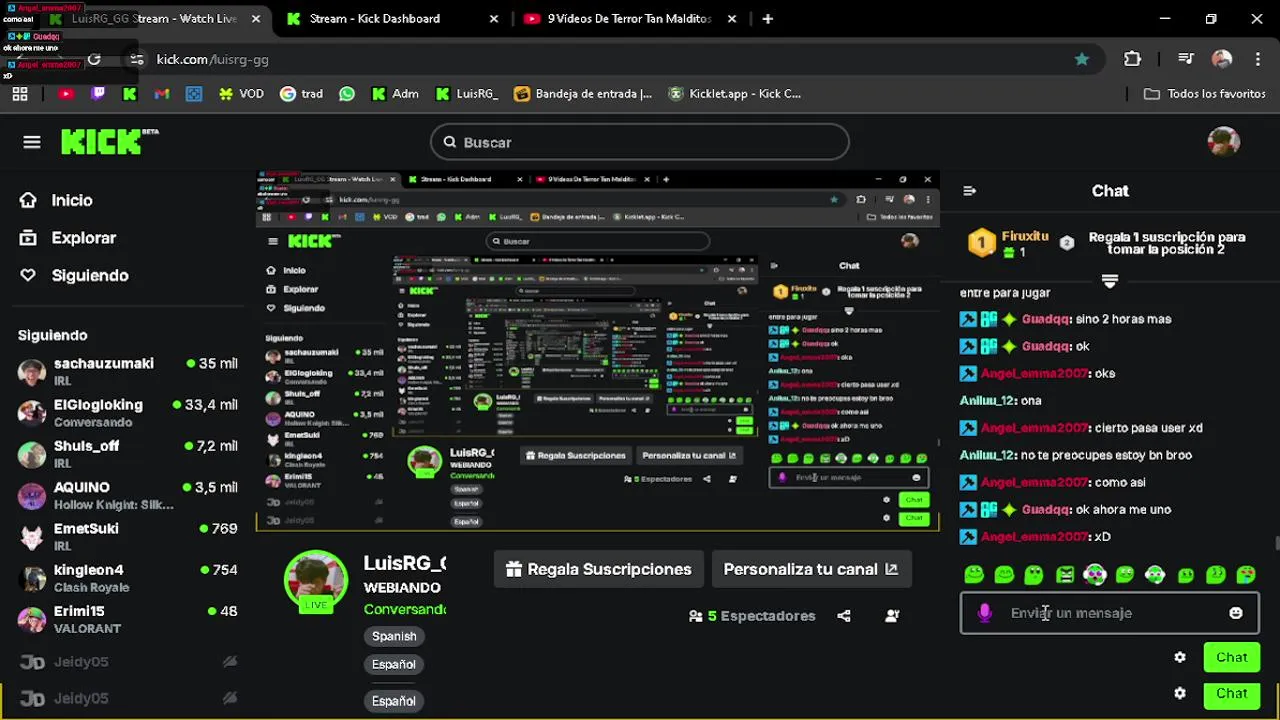The image size is (1280, 720).
Task: Open the Twitch bookmark icon
Action: coord(98,94)
